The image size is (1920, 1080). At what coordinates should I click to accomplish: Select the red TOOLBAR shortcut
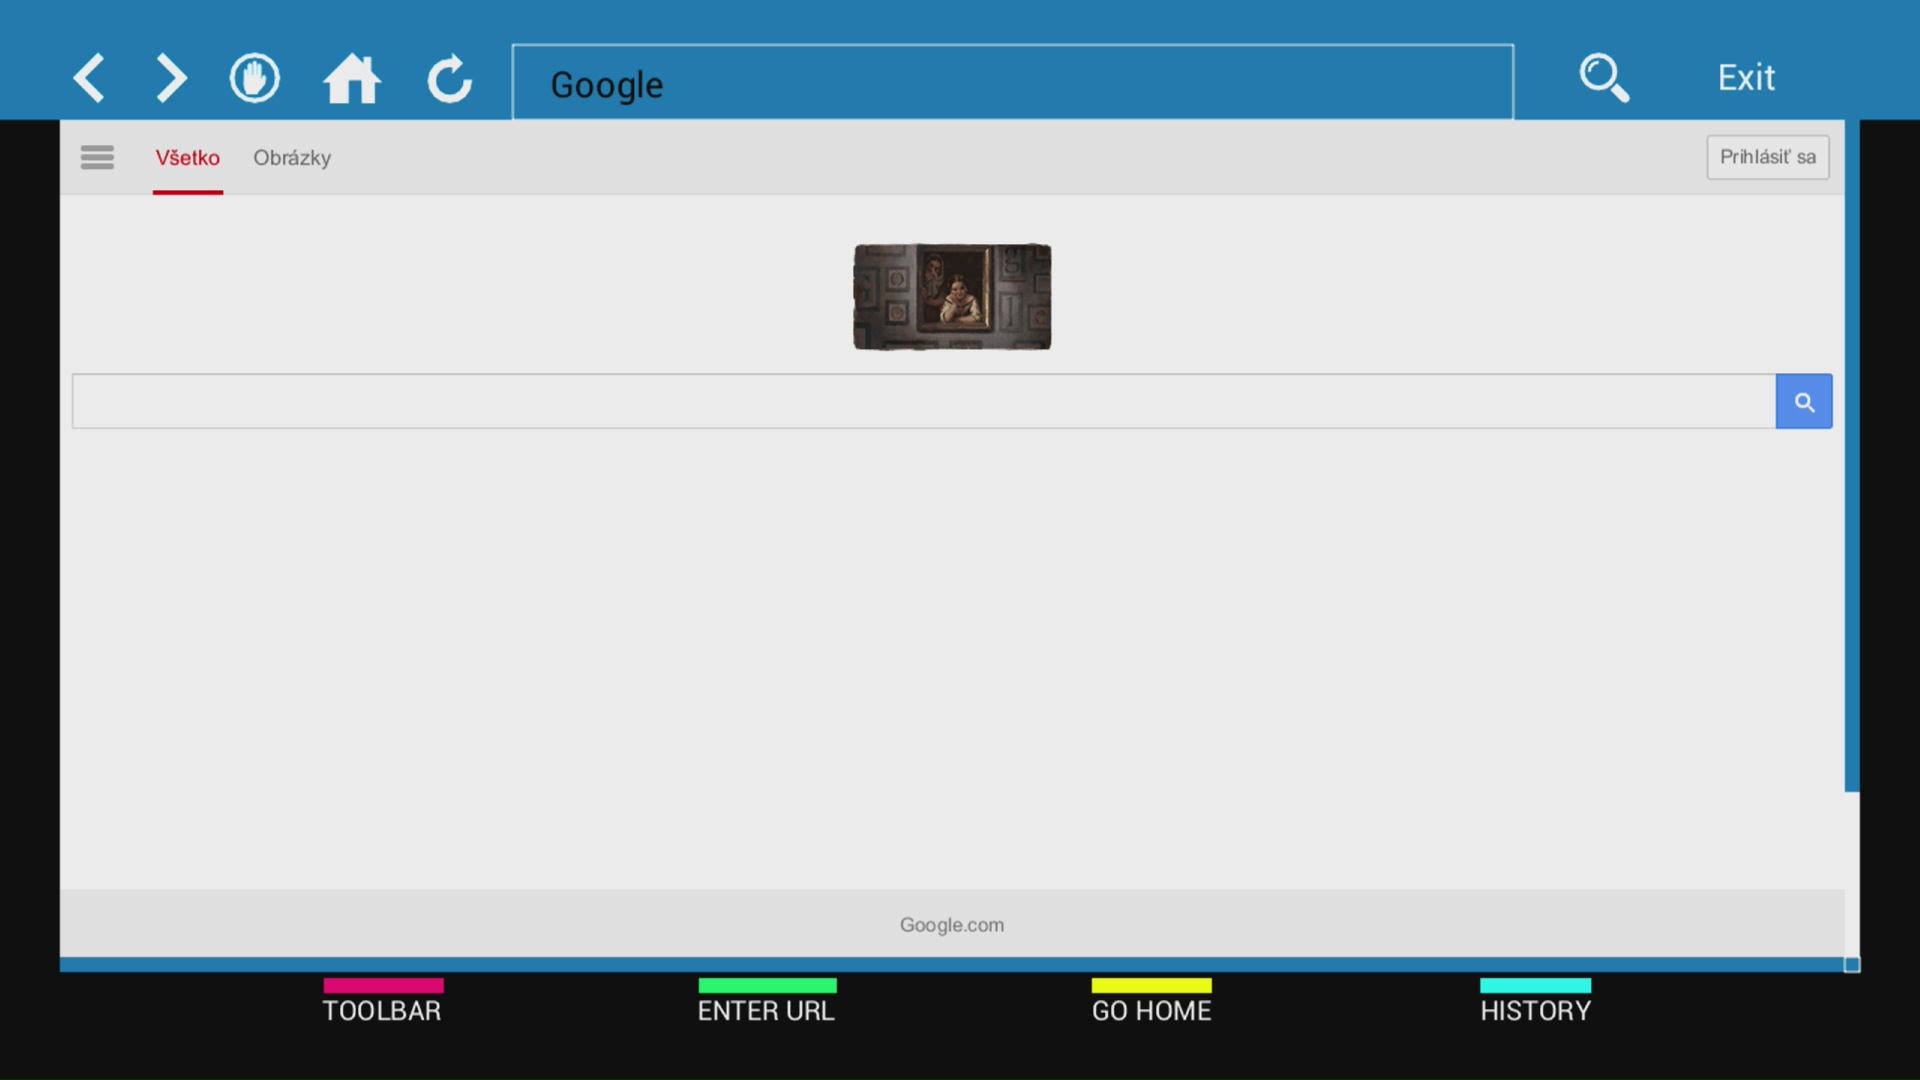[382, 1001]
